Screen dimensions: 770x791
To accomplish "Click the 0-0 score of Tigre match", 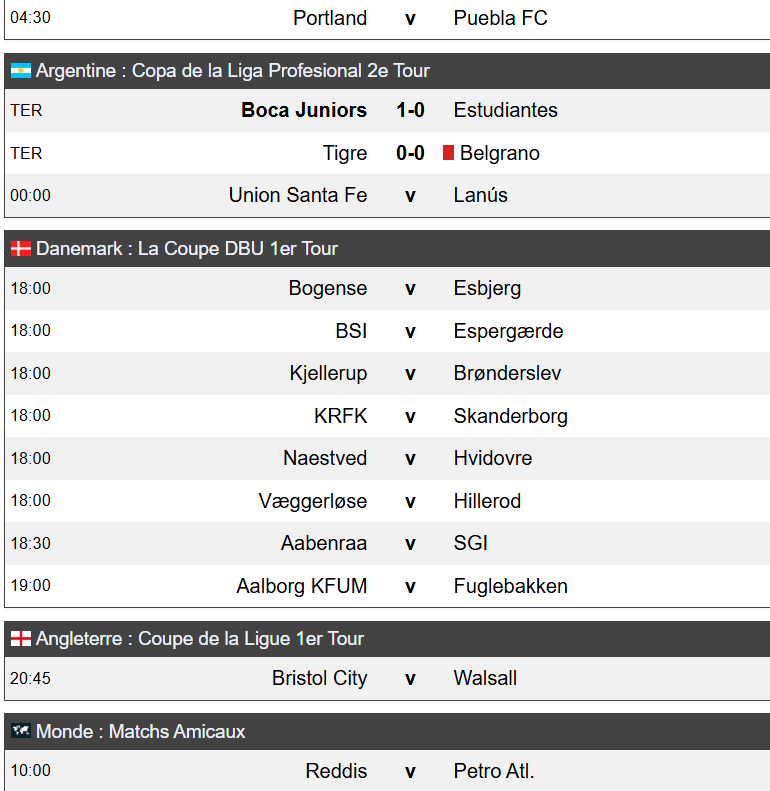I will [410, 153].
